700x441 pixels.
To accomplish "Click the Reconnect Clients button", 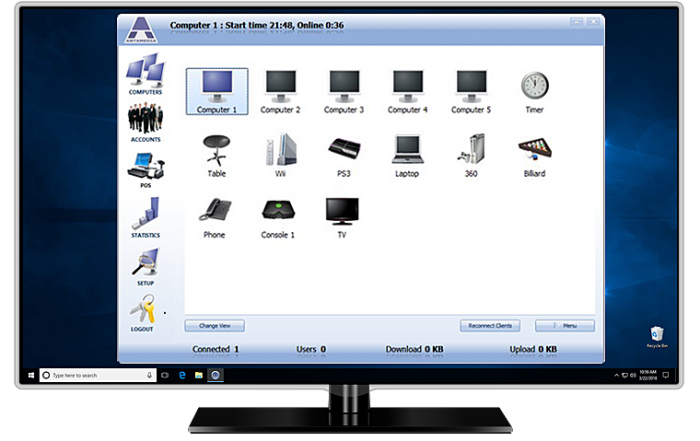I will [x=490, y=326].
